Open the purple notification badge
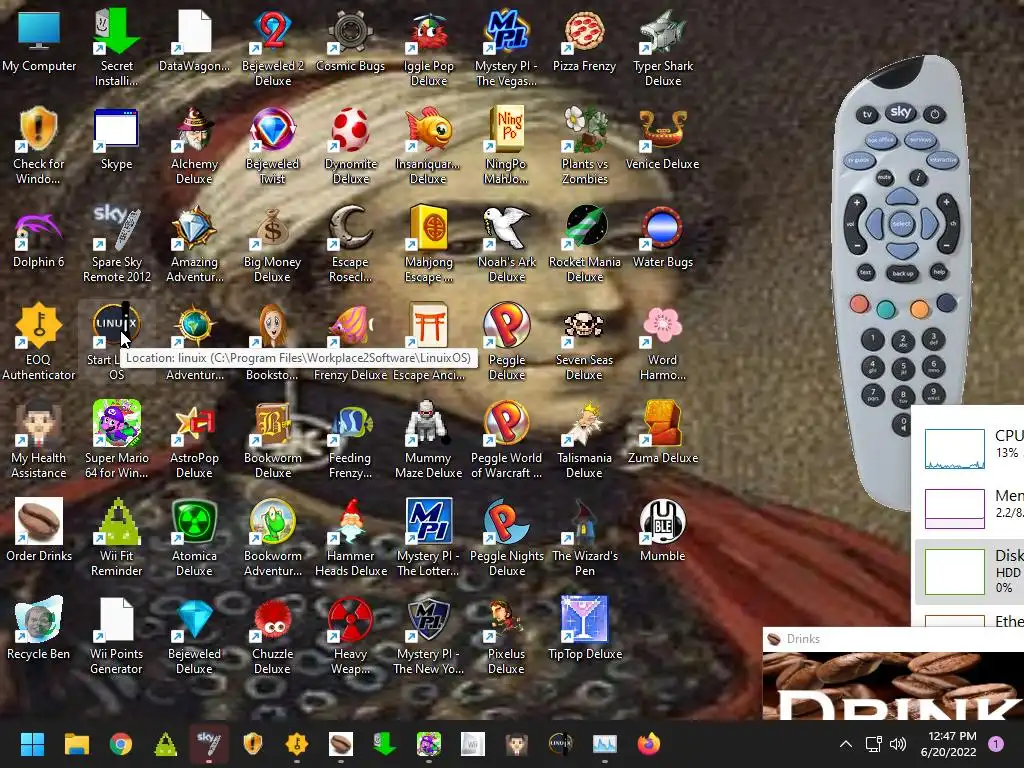 coord(996,744)
